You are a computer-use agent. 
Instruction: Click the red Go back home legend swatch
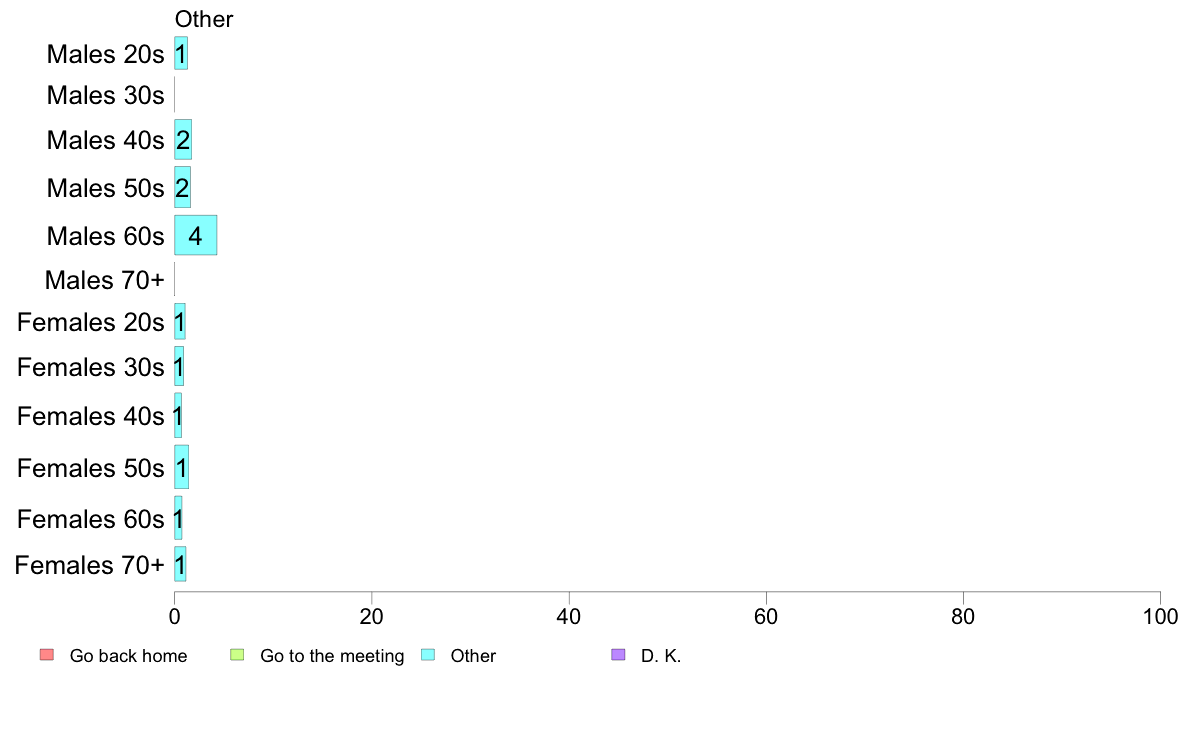pyautogui.click(x=47, y=654)
